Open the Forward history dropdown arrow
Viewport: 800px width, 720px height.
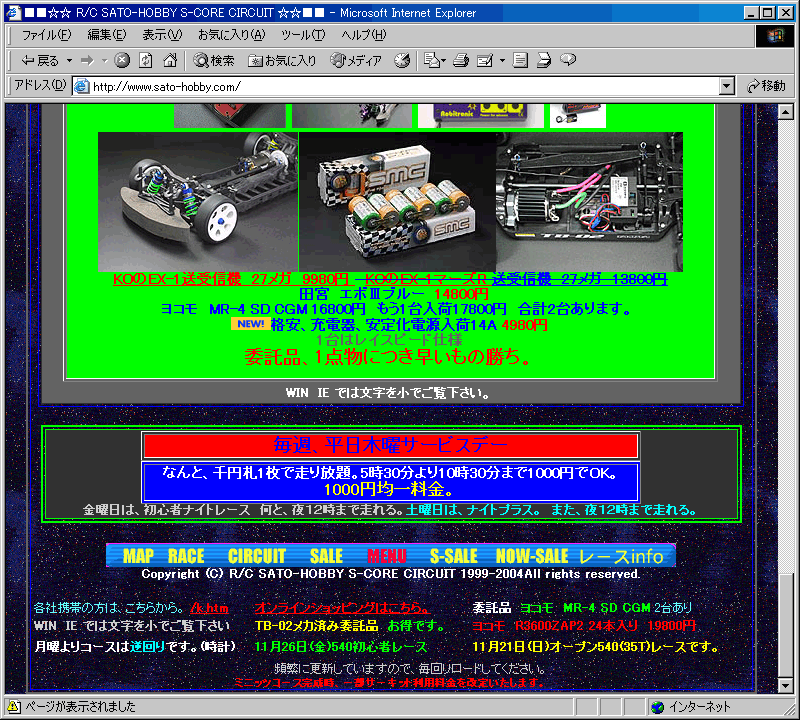[x=104, y=61]
